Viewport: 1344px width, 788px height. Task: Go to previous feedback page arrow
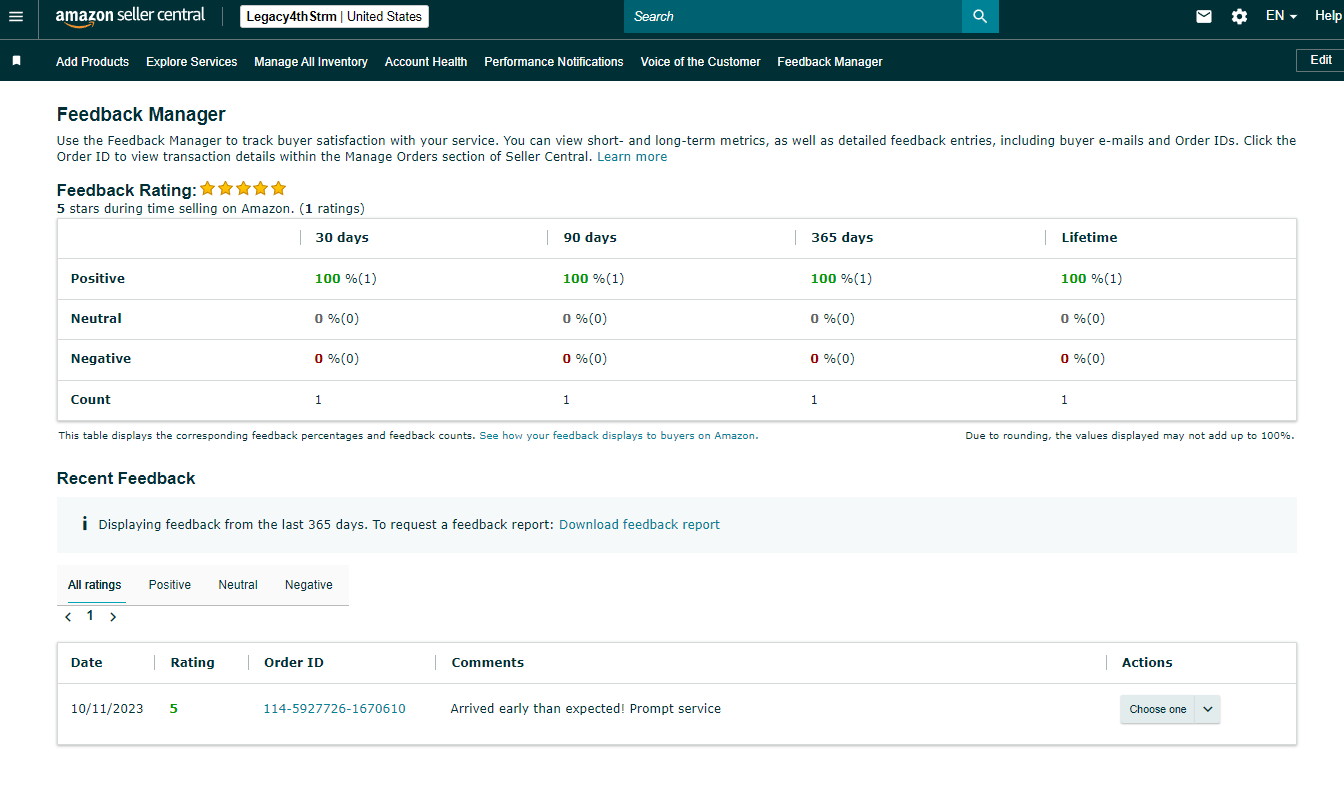click(x=68, y=617)
